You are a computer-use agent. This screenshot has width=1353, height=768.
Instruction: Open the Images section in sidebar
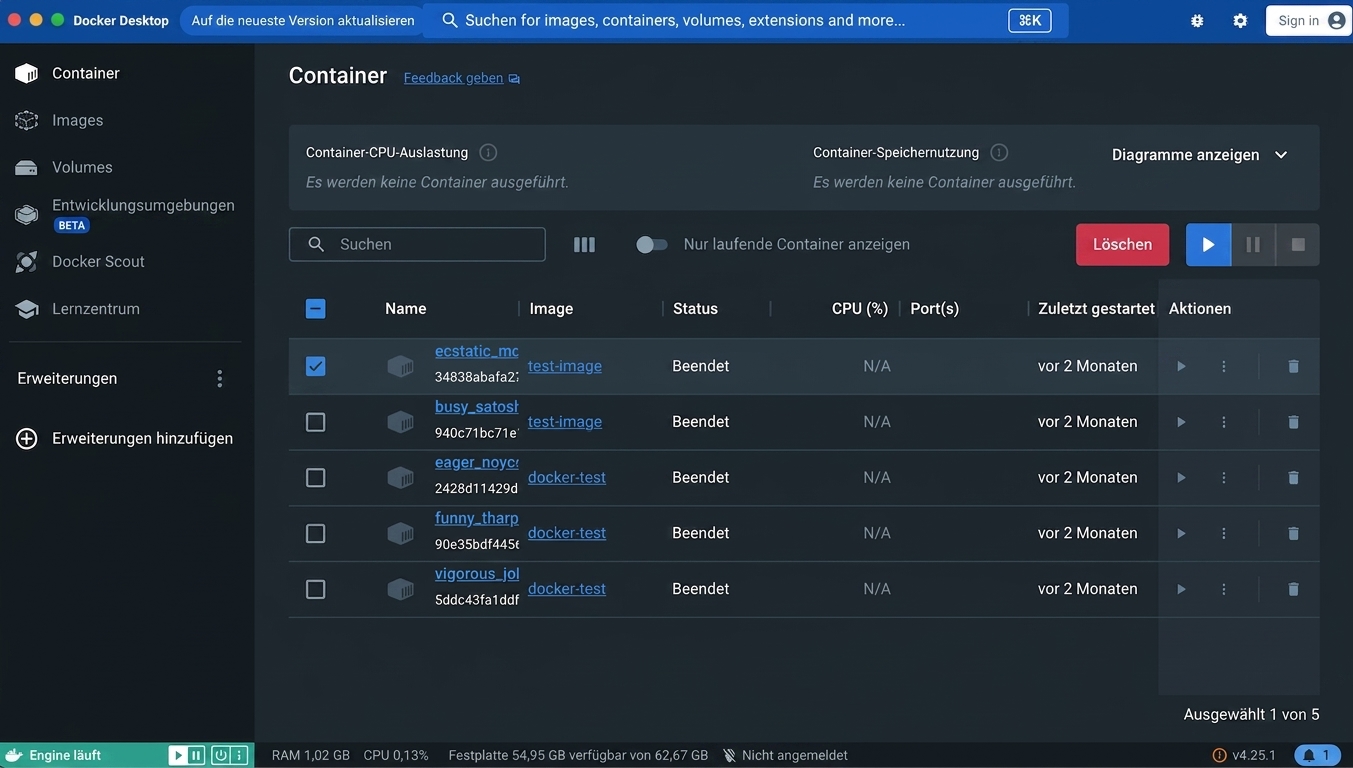(x=127, y=120)
